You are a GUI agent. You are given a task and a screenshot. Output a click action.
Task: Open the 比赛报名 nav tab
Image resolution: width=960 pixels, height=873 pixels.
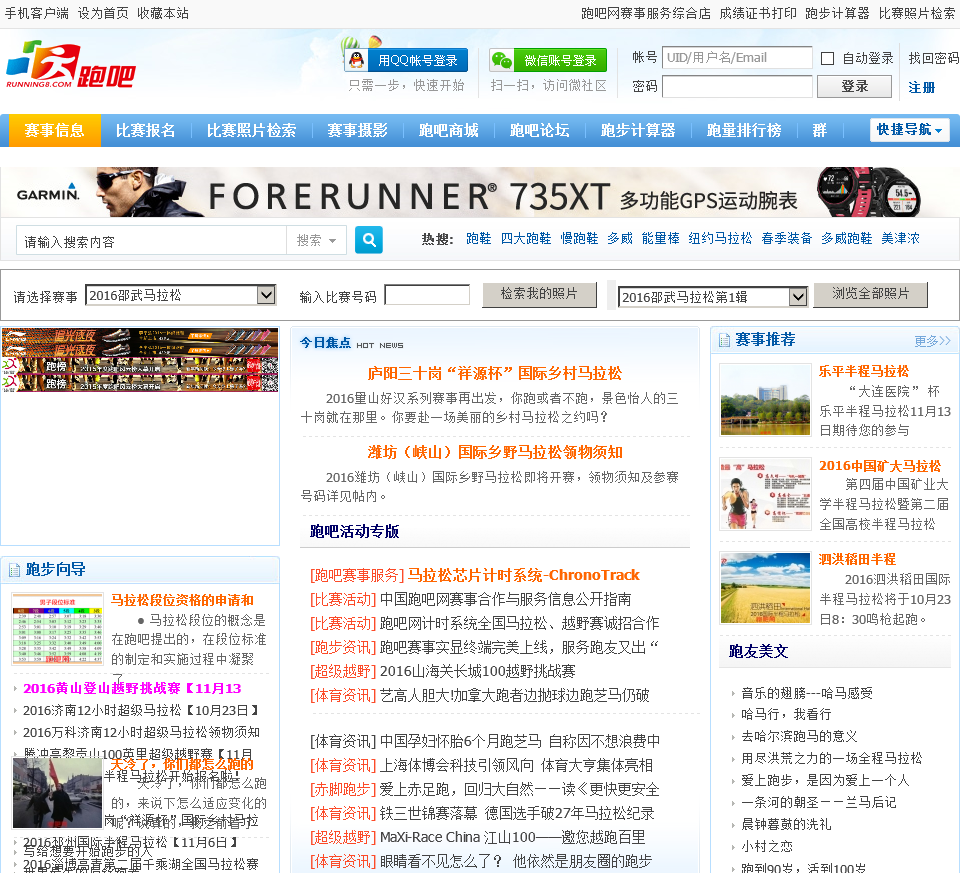146,130
